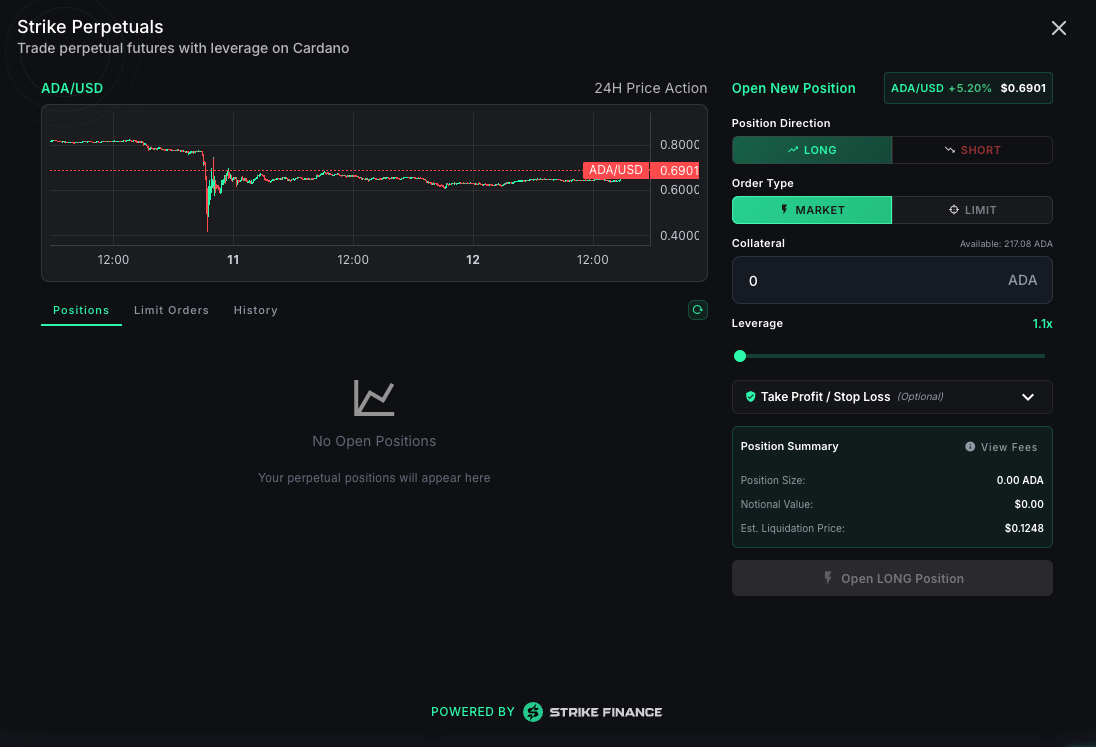Switch to the Limit Orders tab
Image resolution: width=1096 pixels, height=747 pixels.
click(x=171, y=310)
